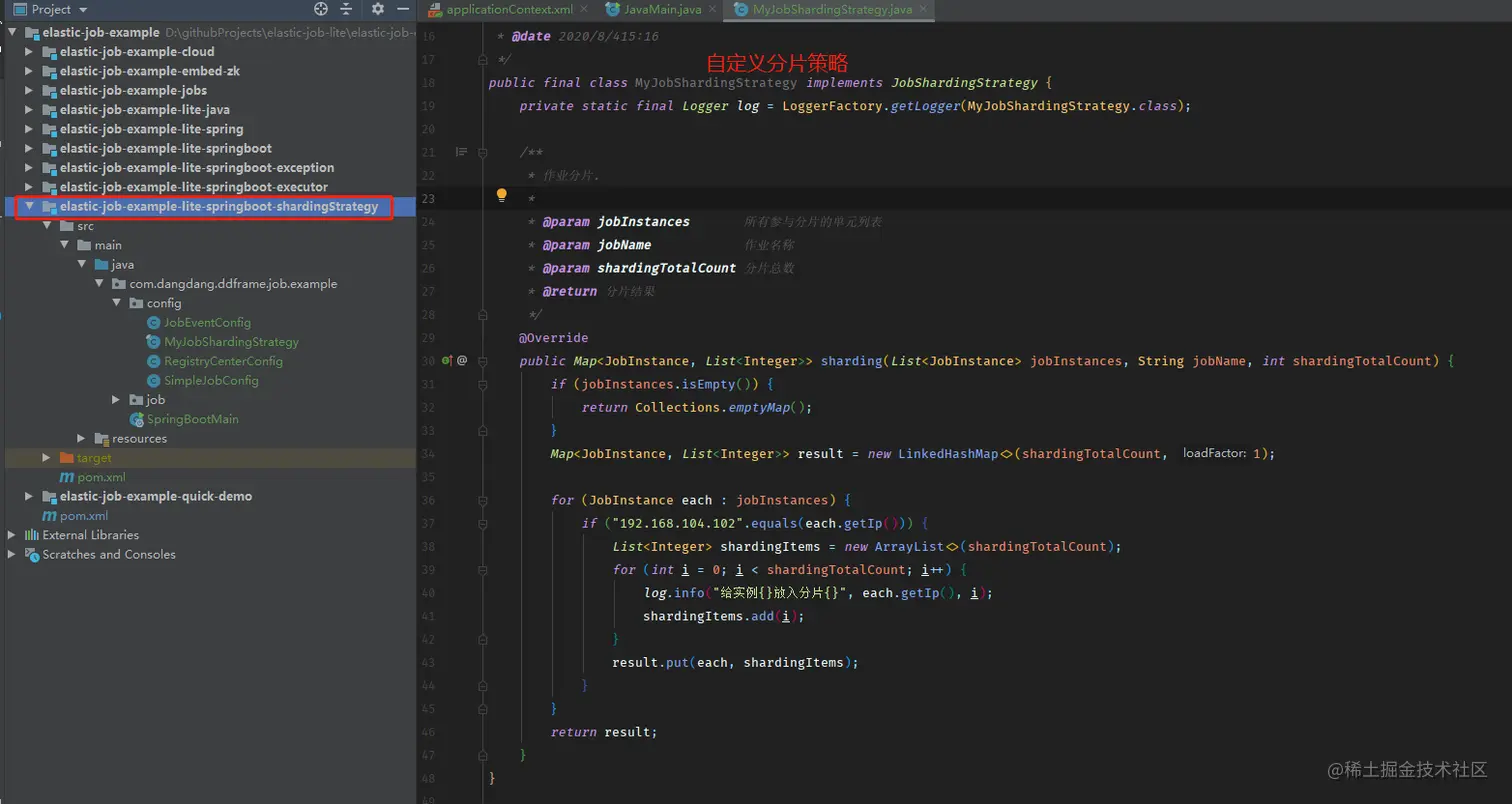The height and width of the screenshot is (804, 1512).
Task: Expand the elastic-job-example-jobs module
Action: [30, 90]
